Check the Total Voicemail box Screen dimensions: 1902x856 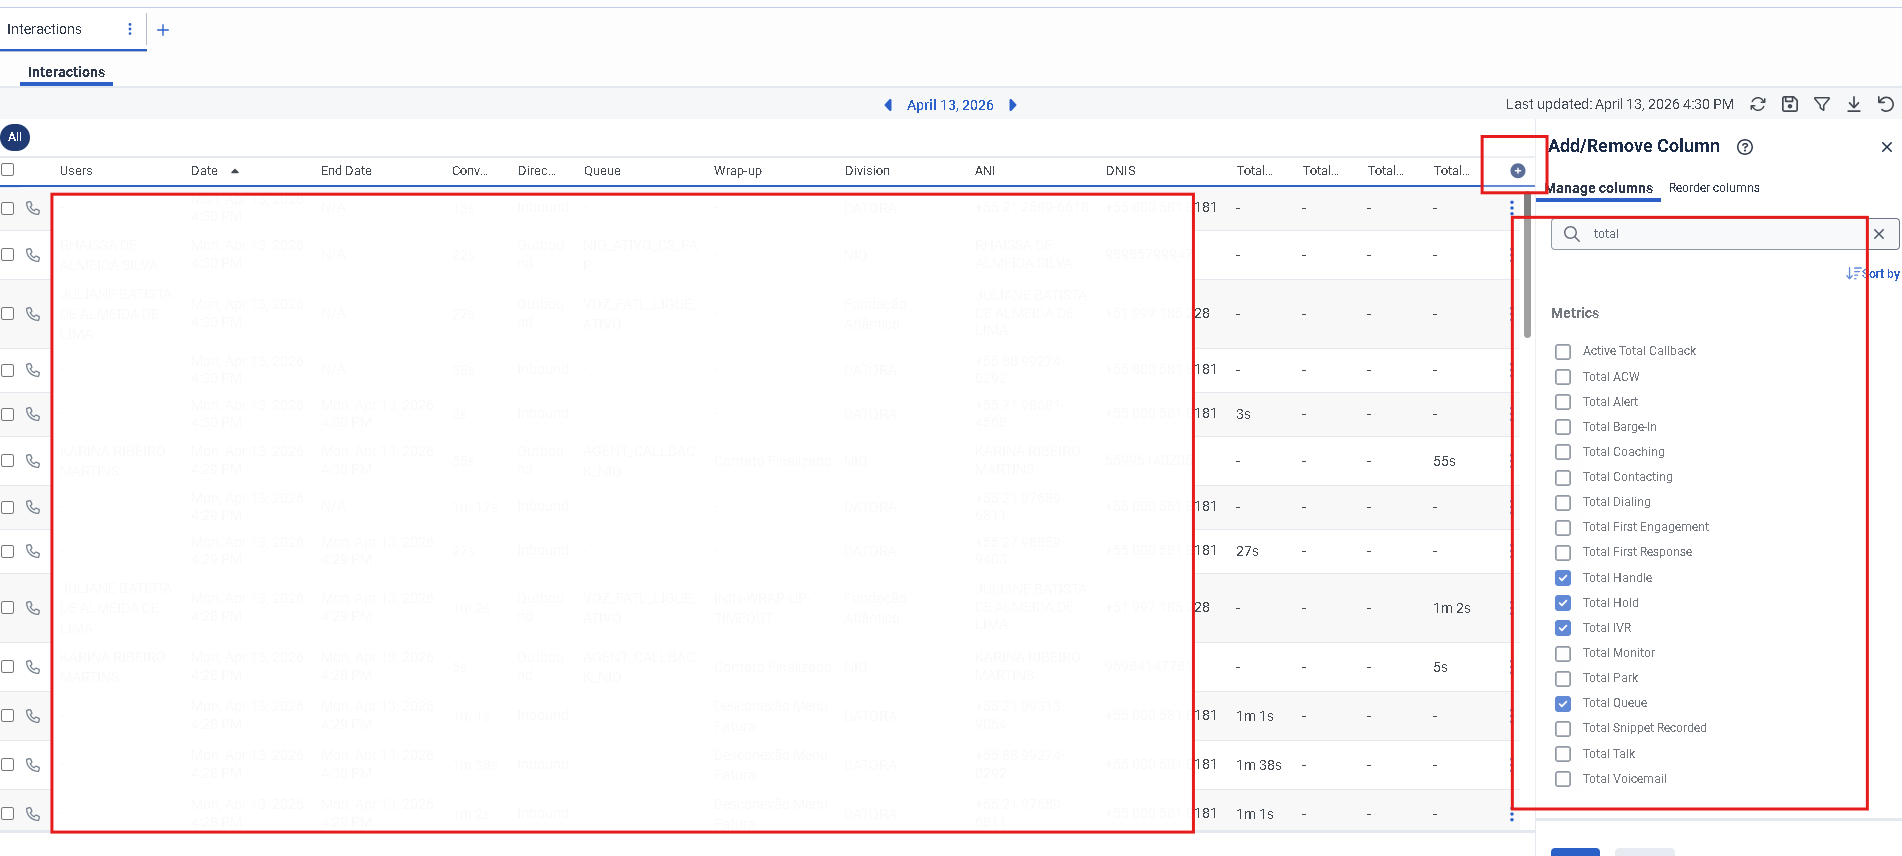(1563, 779)
